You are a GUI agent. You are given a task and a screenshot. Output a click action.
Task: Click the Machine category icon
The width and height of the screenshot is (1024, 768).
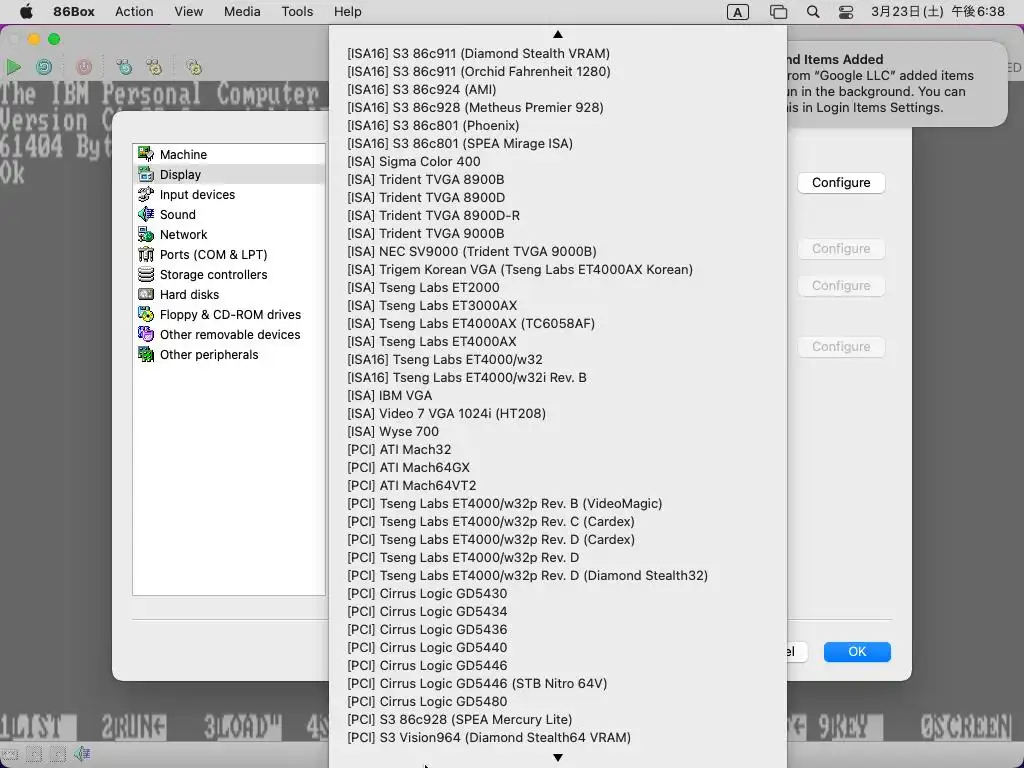tap(146, 154)
